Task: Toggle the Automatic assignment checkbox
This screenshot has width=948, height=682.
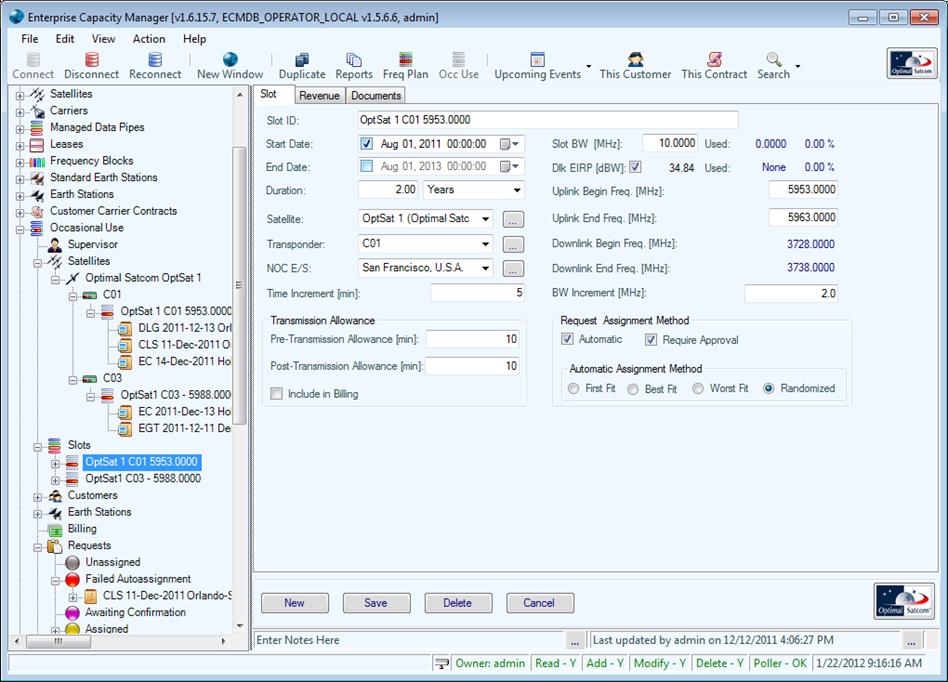Action: 567,339
